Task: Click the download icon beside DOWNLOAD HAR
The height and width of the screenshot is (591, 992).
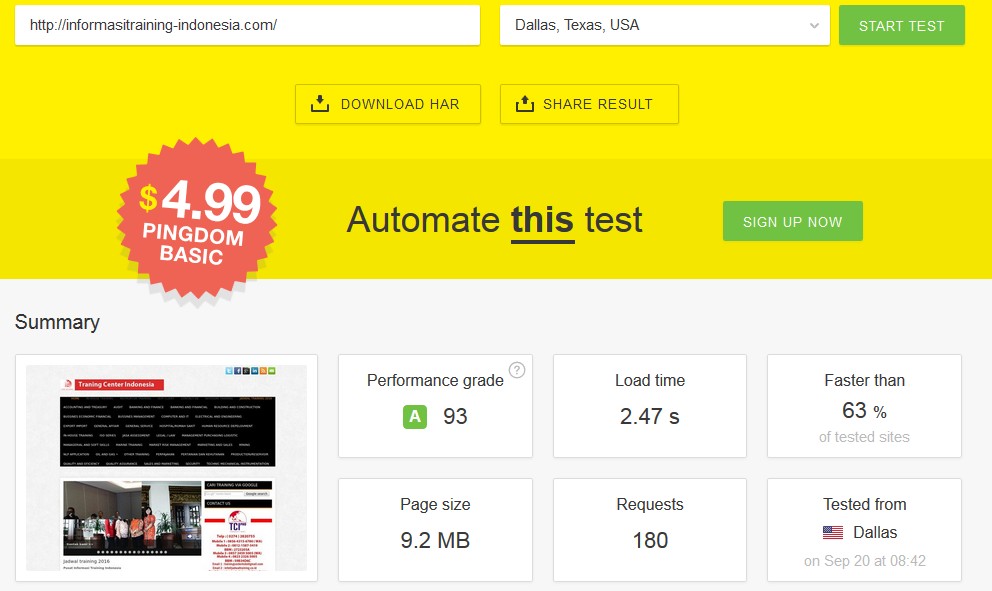Action: coord(320,103)
